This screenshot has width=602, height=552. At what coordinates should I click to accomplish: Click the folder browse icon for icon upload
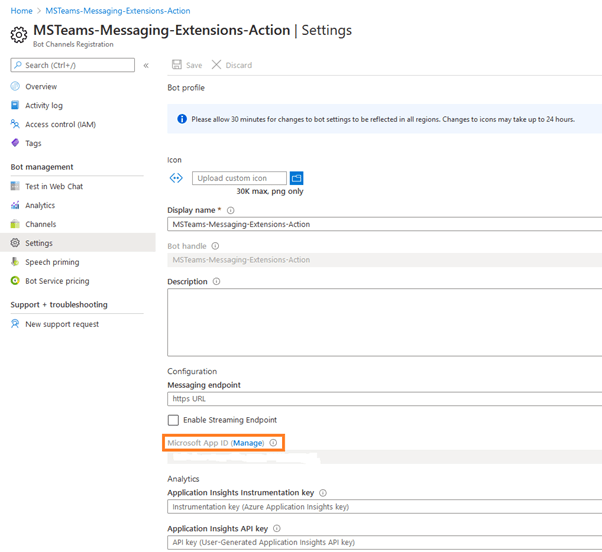pyautogui.click(x=296, y=178)
